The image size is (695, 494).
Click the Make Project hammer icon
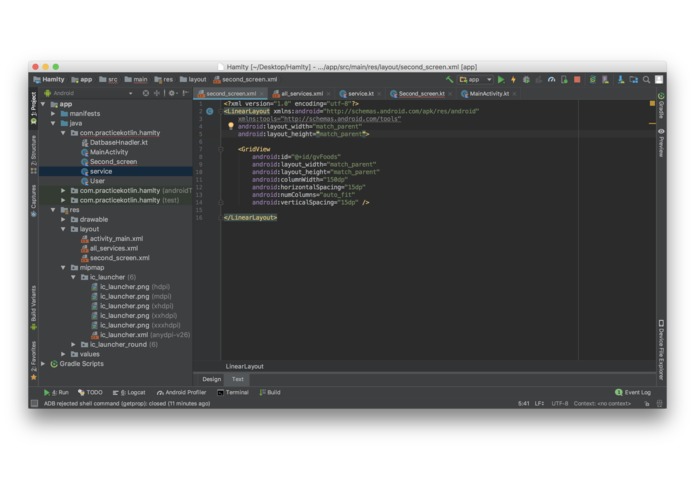(x=449, y=79)
